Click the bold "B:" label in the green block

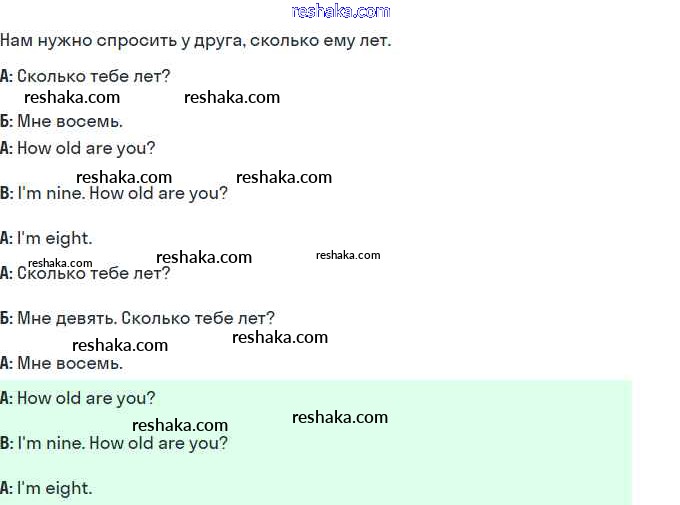[x=6, y=443]
